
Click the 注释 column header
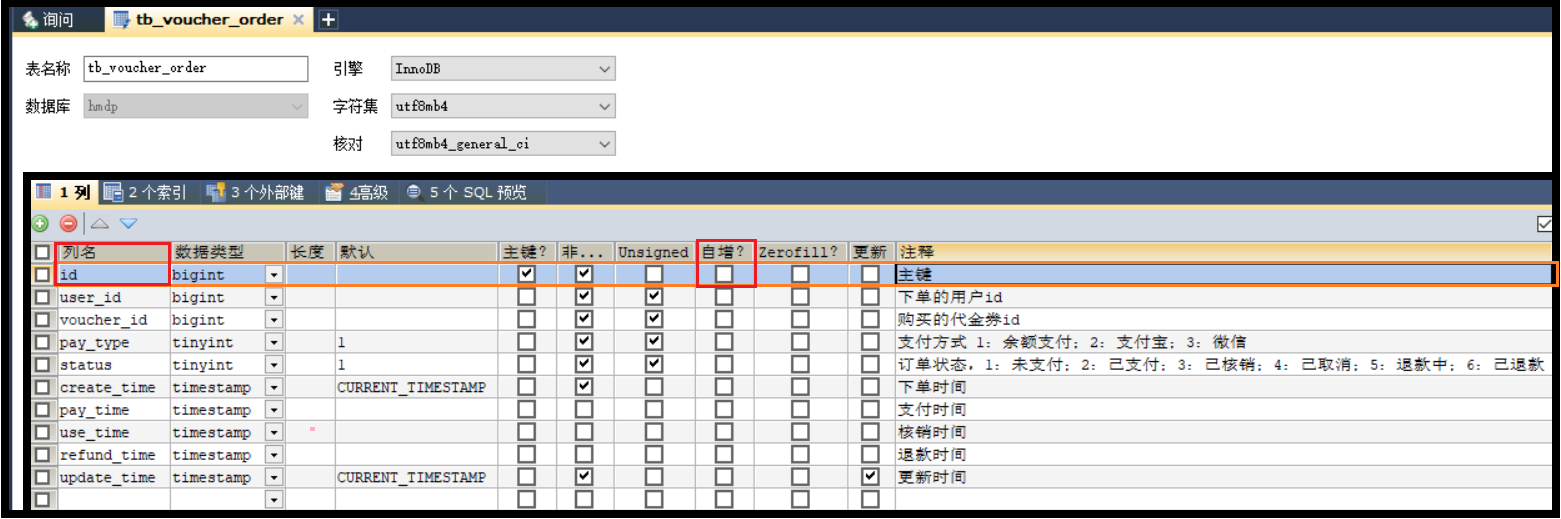tap(1224, 252)
